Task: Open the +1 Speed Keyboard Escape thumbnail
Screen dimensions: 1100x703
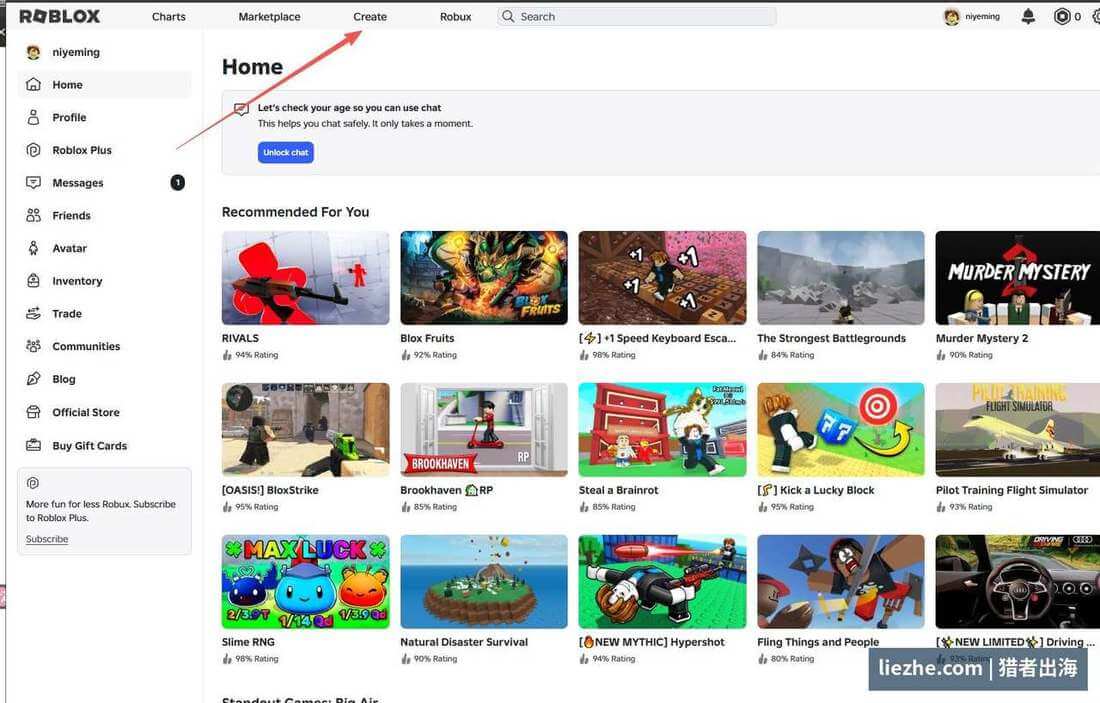Action: [662, 278]
